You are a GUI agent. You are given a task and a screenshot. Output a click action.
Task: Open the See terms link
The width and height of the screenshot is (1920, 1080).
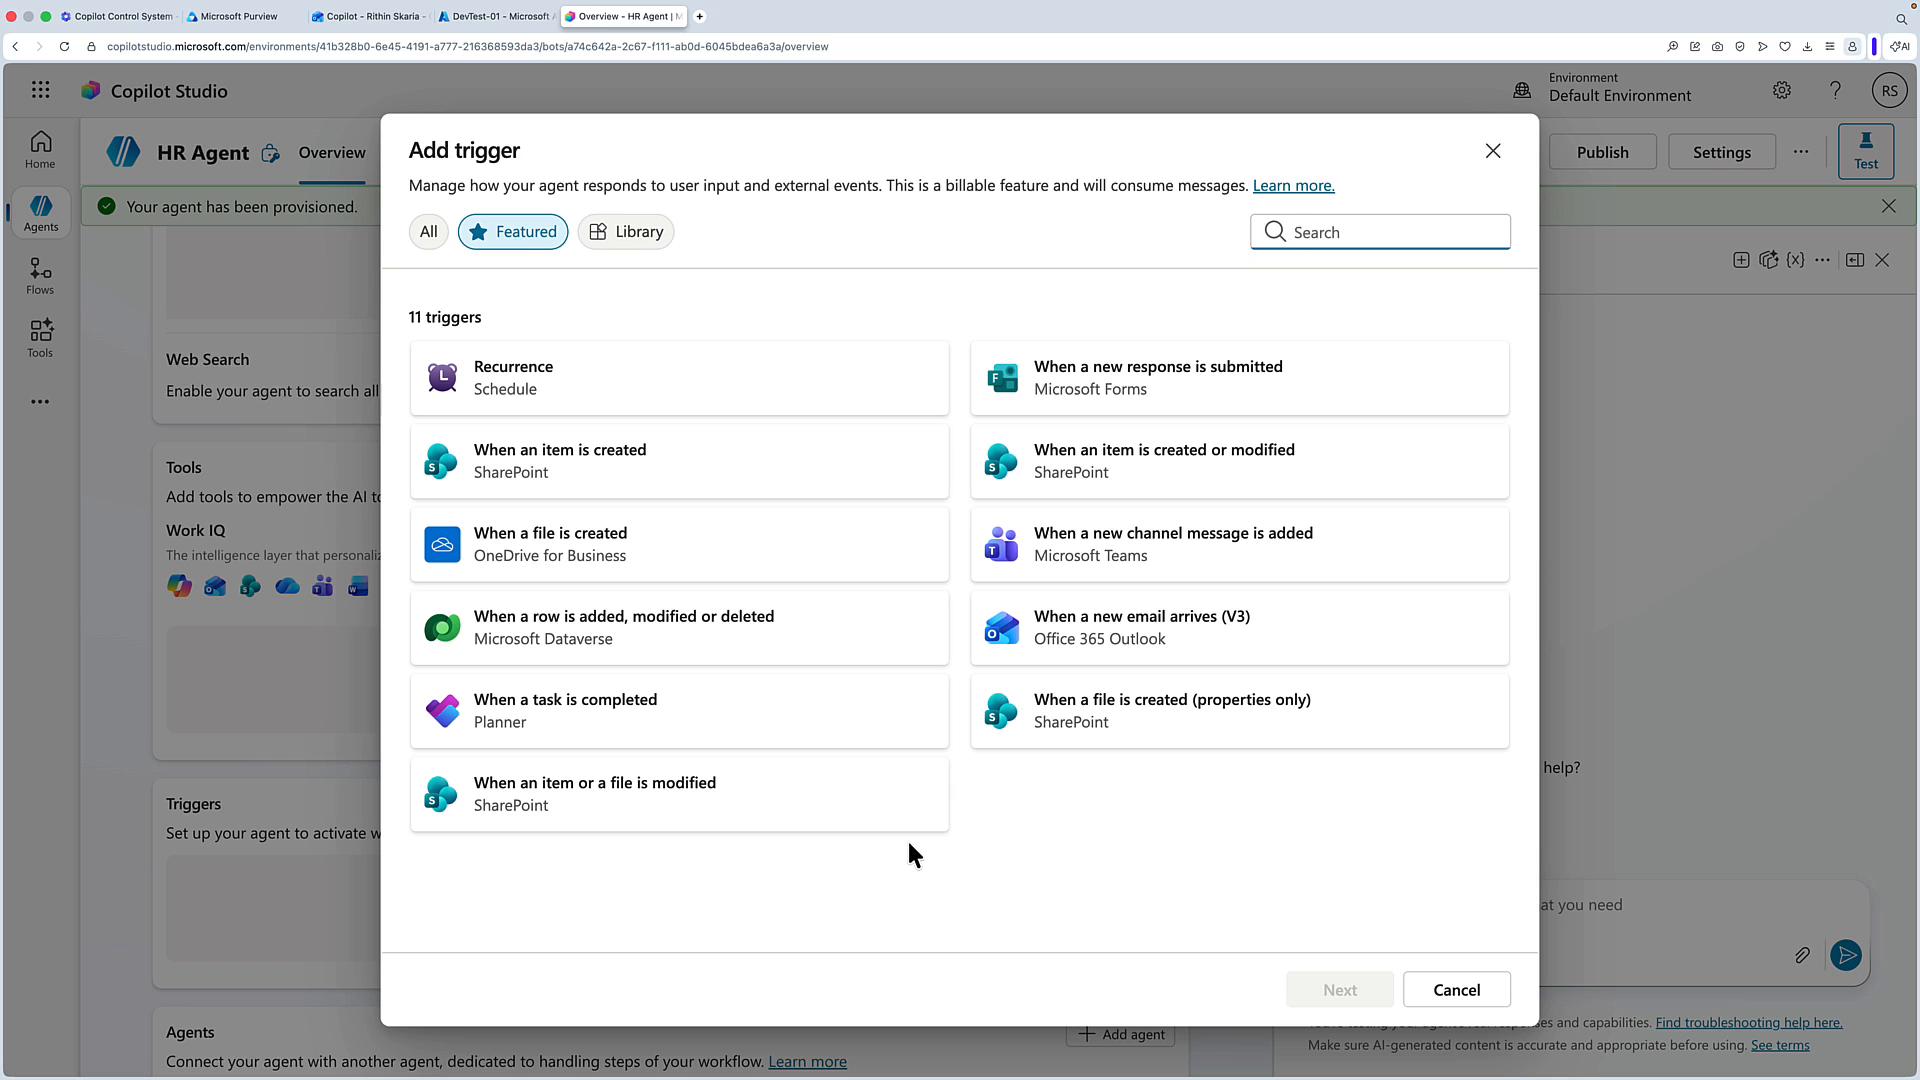pyautogui.click(x=1780, y=1046)
